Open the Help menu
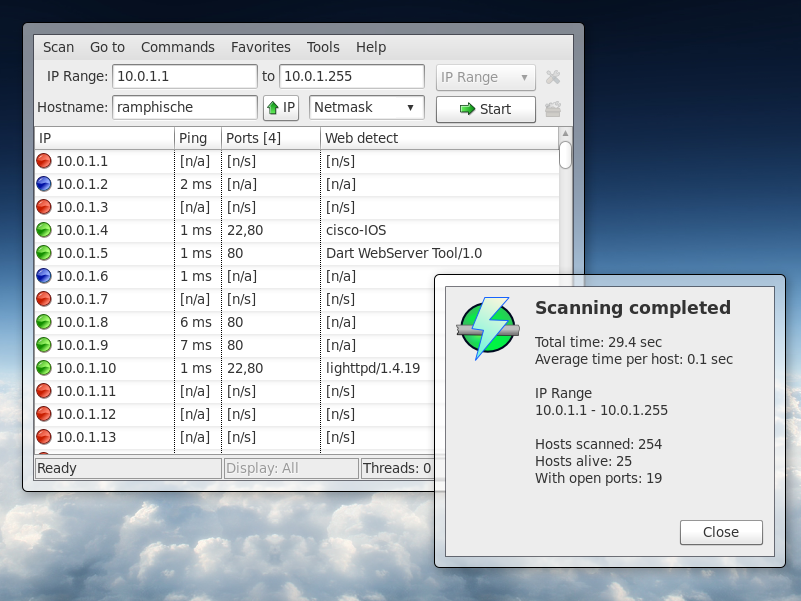 371,47
